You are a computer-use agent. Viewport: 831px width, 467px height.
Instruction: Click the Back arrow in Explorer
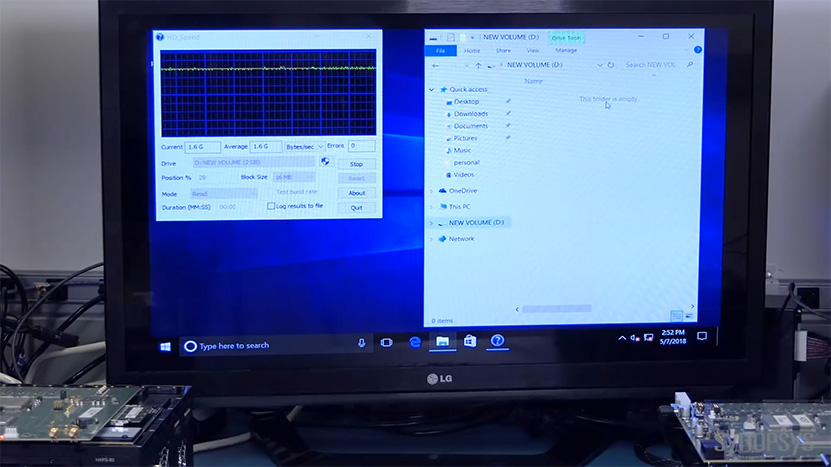[x=436, y=66]
